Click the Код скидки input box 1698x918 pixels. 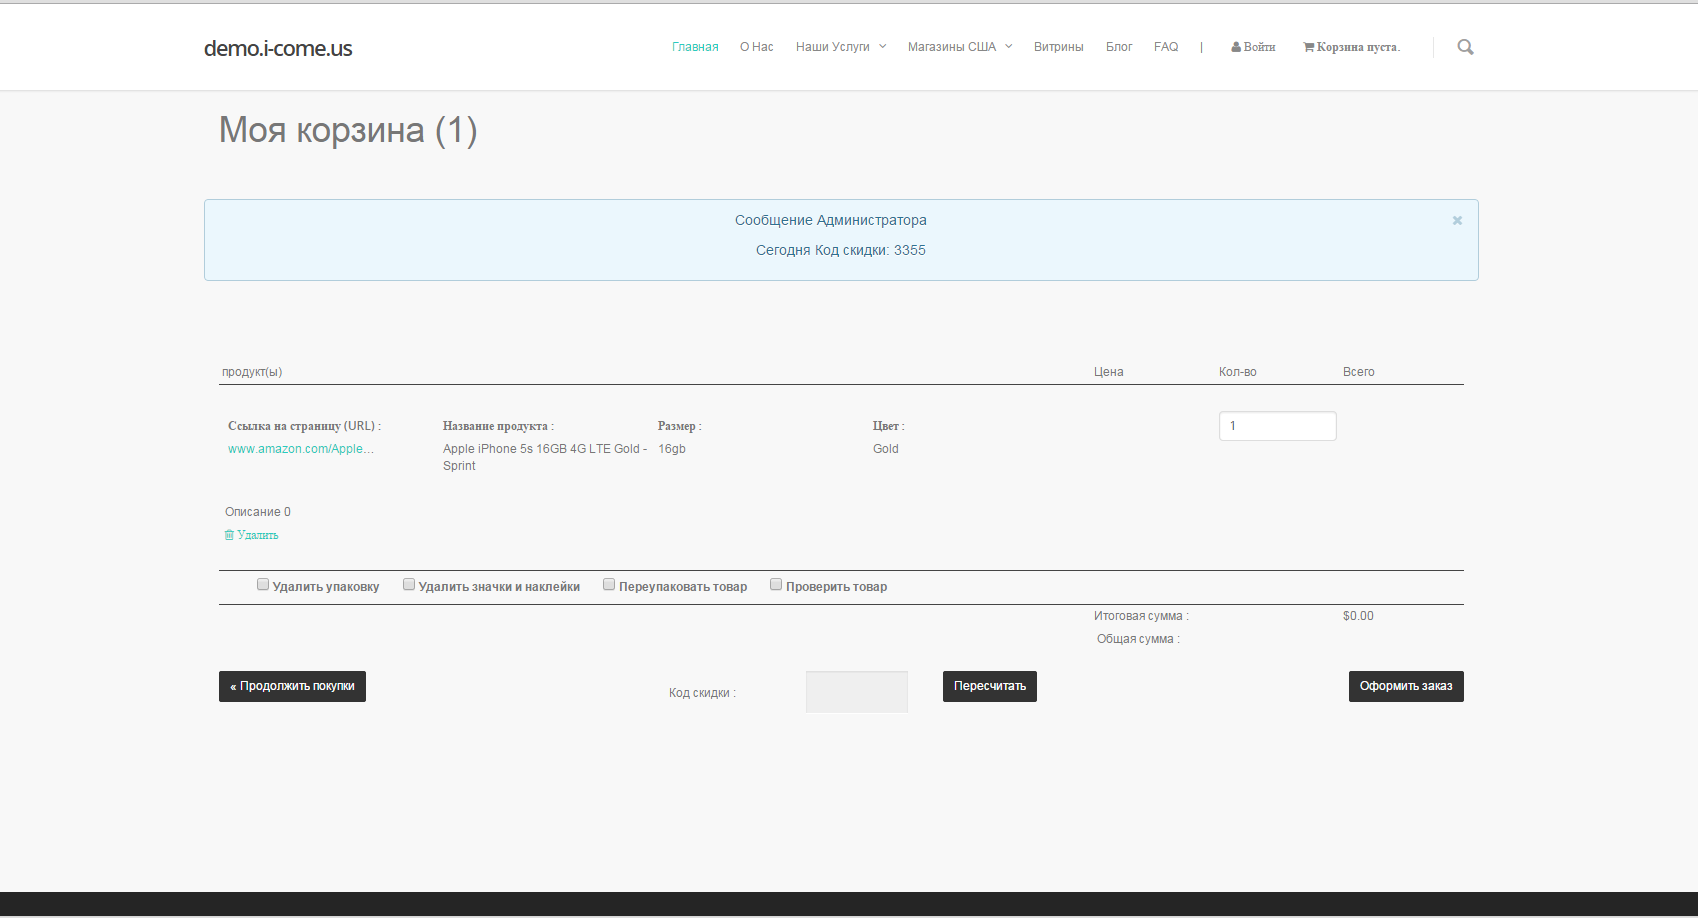coord(857,692)
